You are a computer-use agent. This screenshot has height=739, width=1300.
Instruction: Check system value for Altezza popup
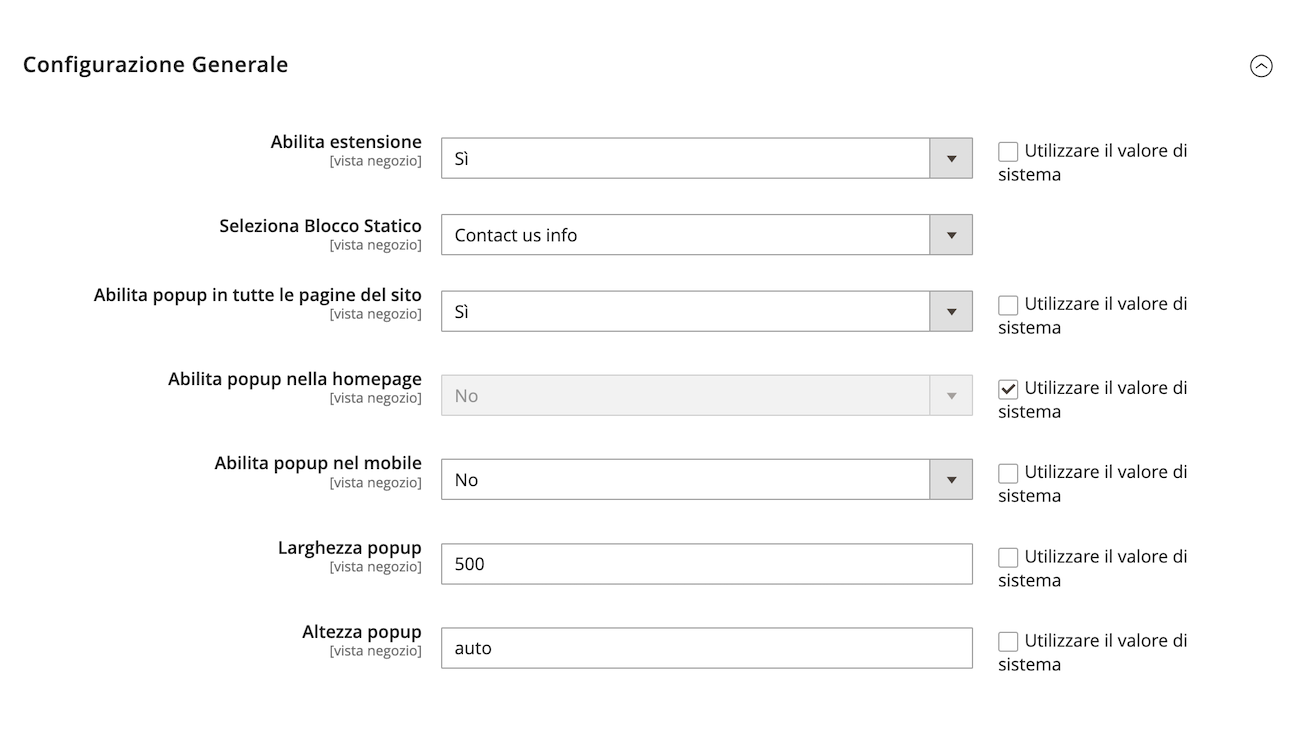(1008, 641)
